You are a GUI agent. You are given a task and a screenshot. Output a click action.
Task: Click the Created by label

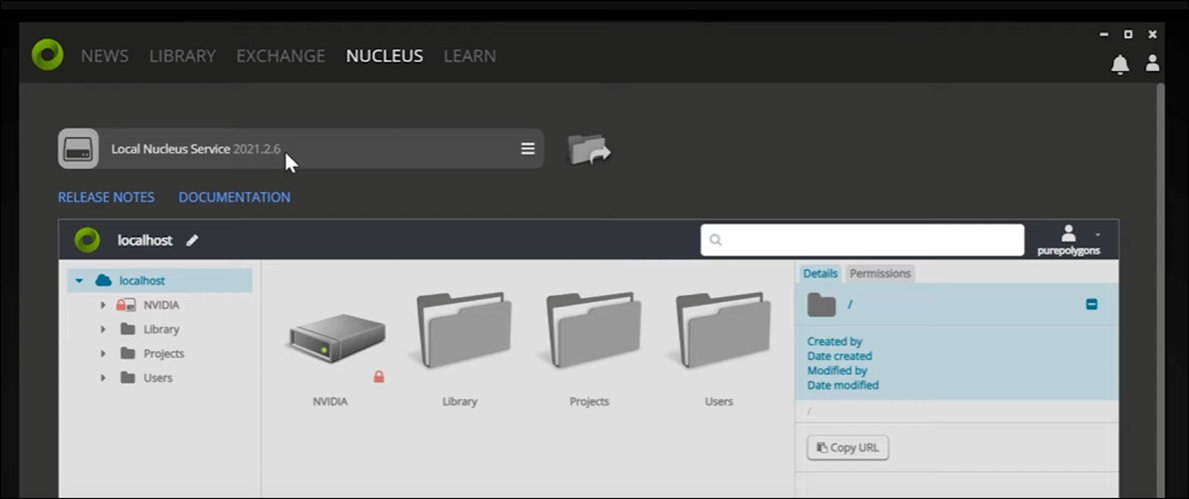(834, 341)
